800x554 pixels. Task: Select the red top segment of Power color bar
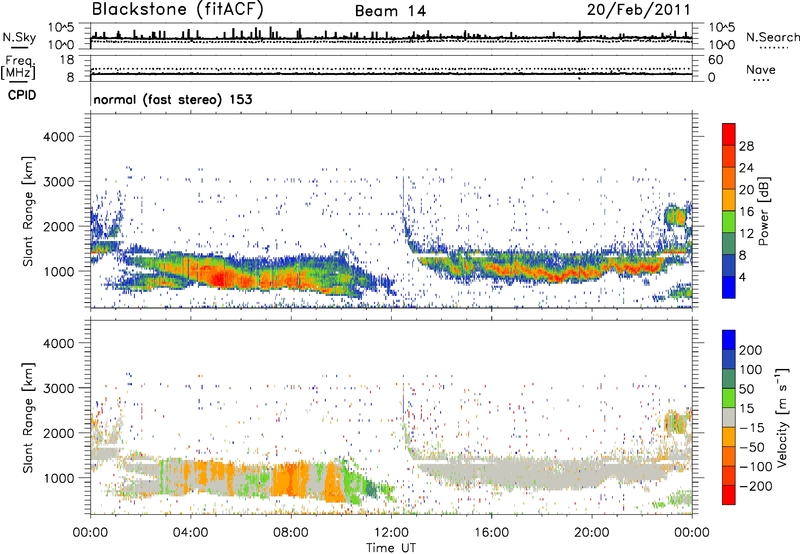tap(729, 134)
